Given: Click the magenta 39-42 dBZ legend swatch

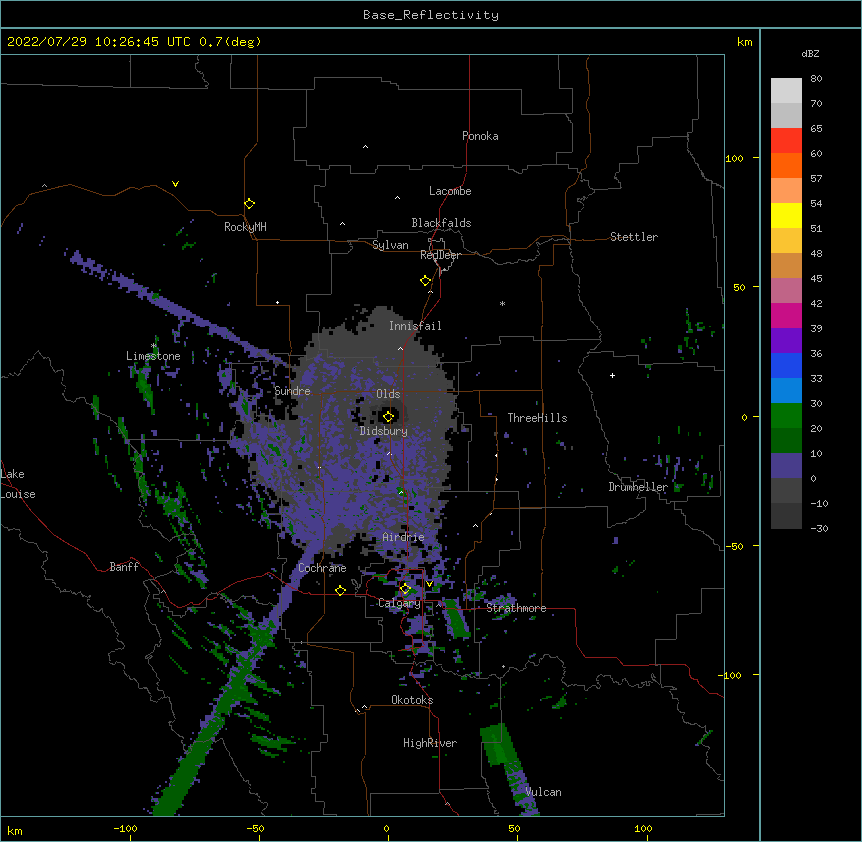Looking at the screenshot, I should click(x=786, y=315).
